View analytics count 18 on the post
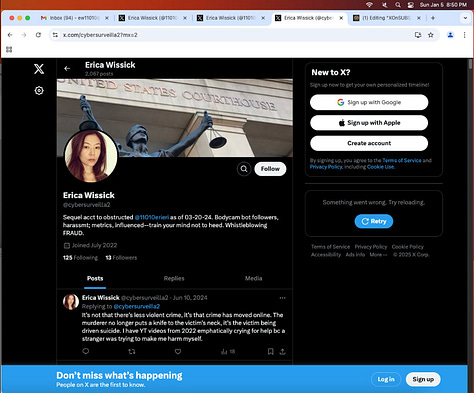Viewport: 474px width, 393px height. coord(228,351)
